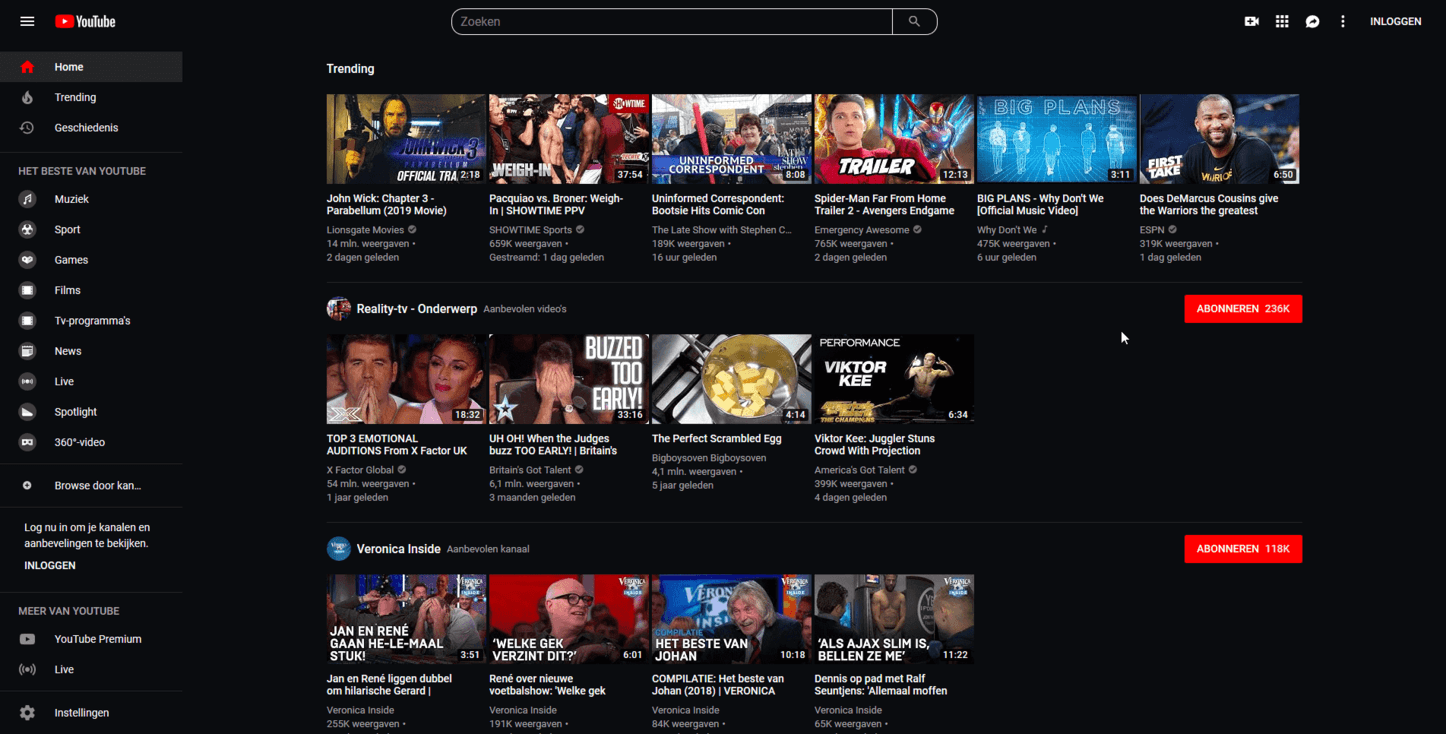Open 'WELKE GEK VERZINT DIT?' thumbnail
The height and width of the screenshot is (734, 1446).
click(569, 619)
